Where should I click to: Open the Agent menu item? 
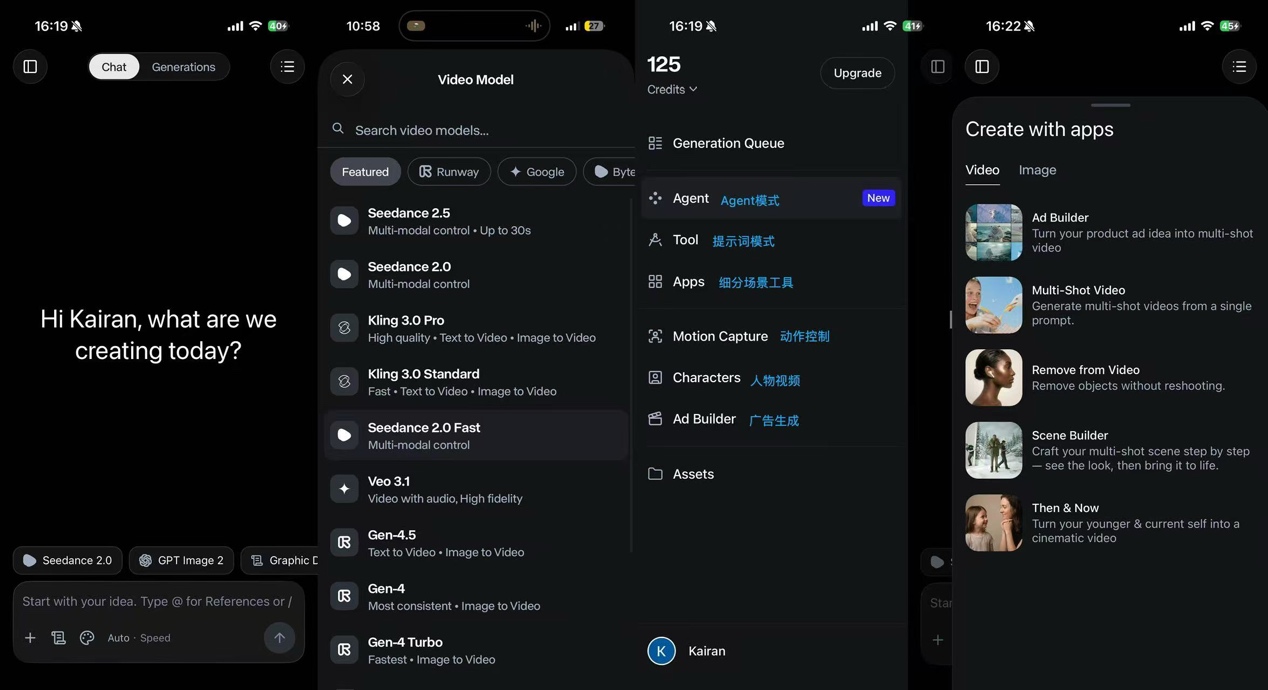771,199
